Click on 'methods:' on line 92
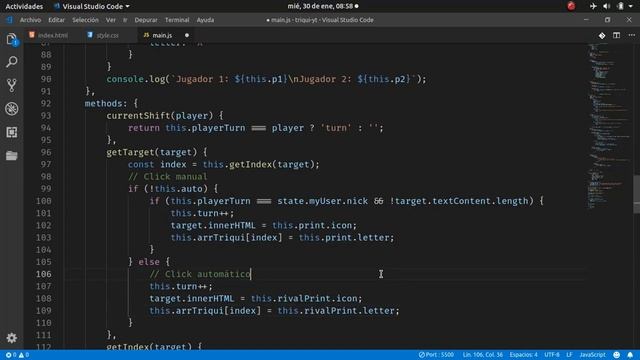This screenshot has height=360, width=640. click(x=106, y=103)
